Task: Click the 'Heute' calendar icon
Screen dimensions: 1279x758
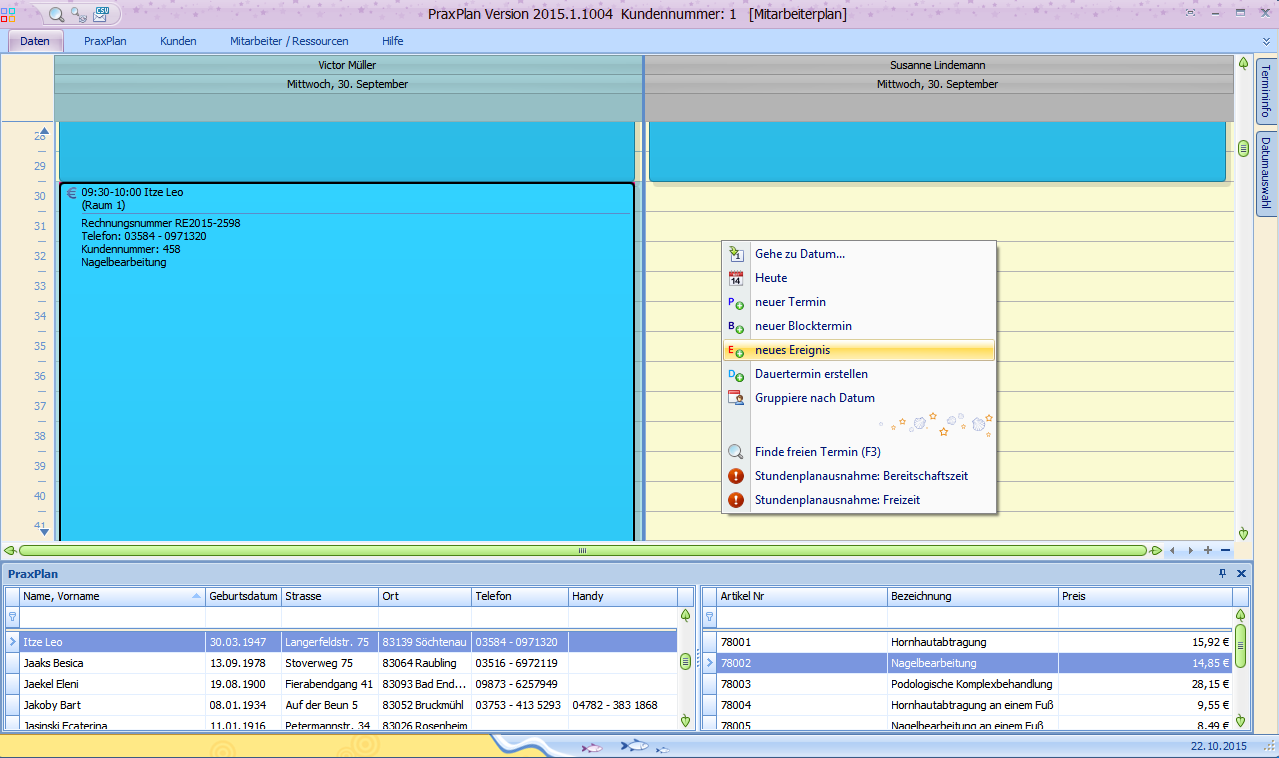Action: click(736, 278)
